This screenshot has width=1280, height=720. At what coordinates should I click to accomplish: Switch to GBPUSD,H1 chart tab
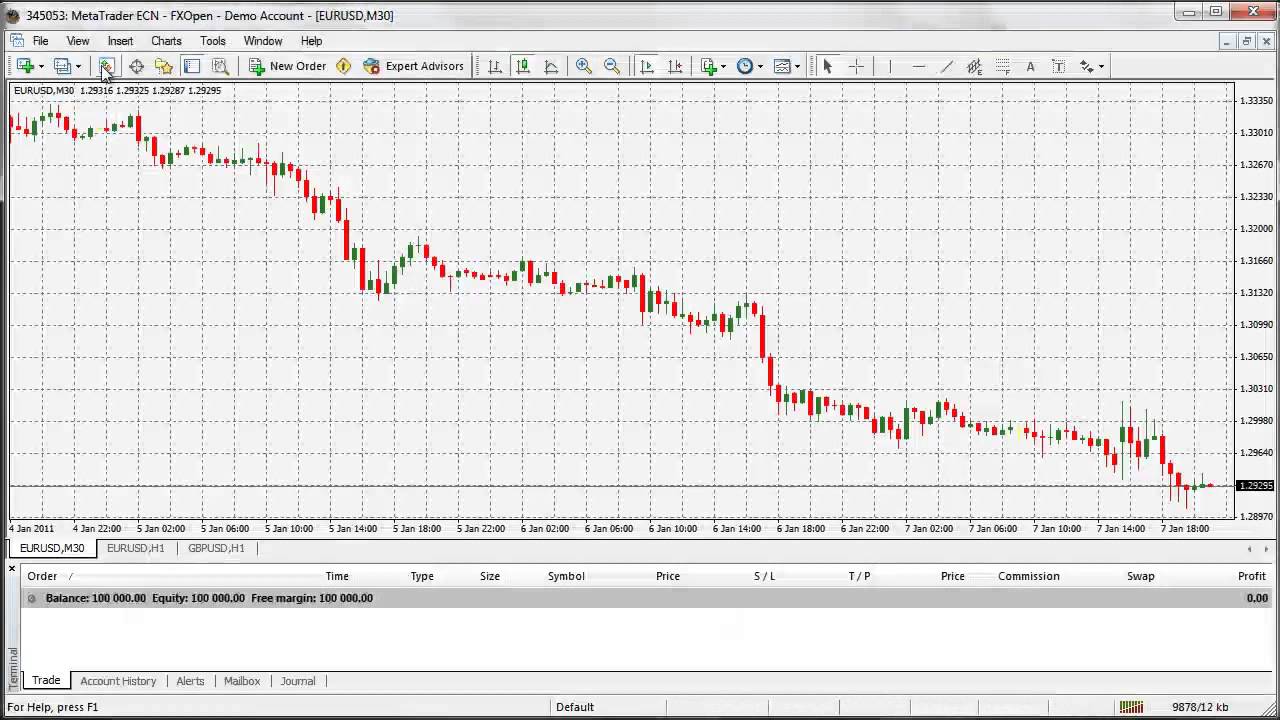(216, 548)
